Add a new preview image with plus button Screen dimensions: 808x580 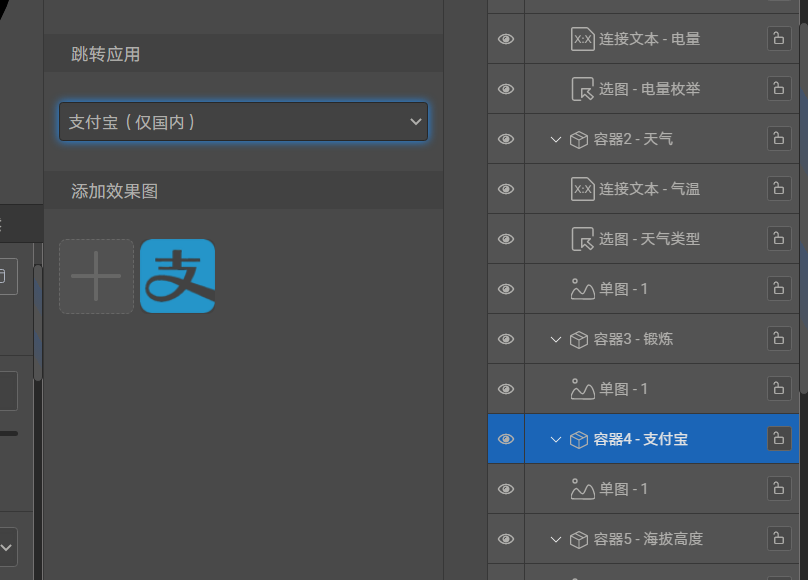click(x=96, y=276)
